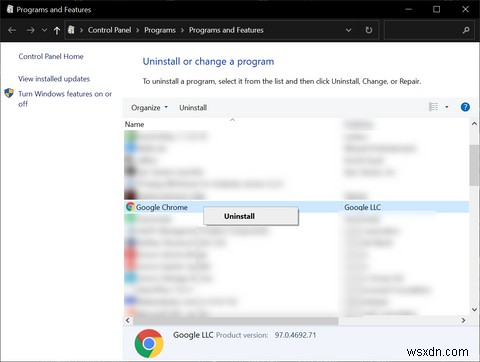Select Programs and Features breadcrumb
This screenshot has width=480, height=362.
(226, 30)
